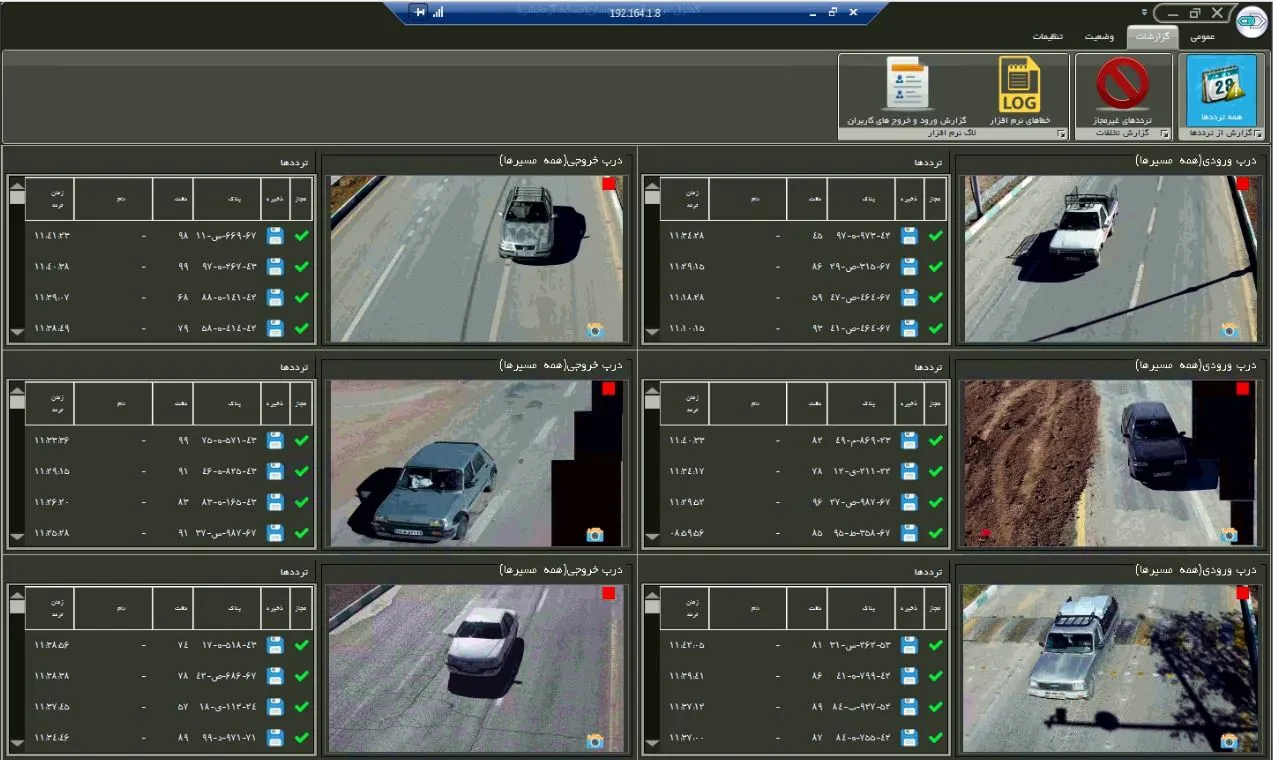Toggle the green check in the ۱۱:۳۹:۴۱ row
This screenshot has width=1273, height=760.
click(x=936, y=676)
